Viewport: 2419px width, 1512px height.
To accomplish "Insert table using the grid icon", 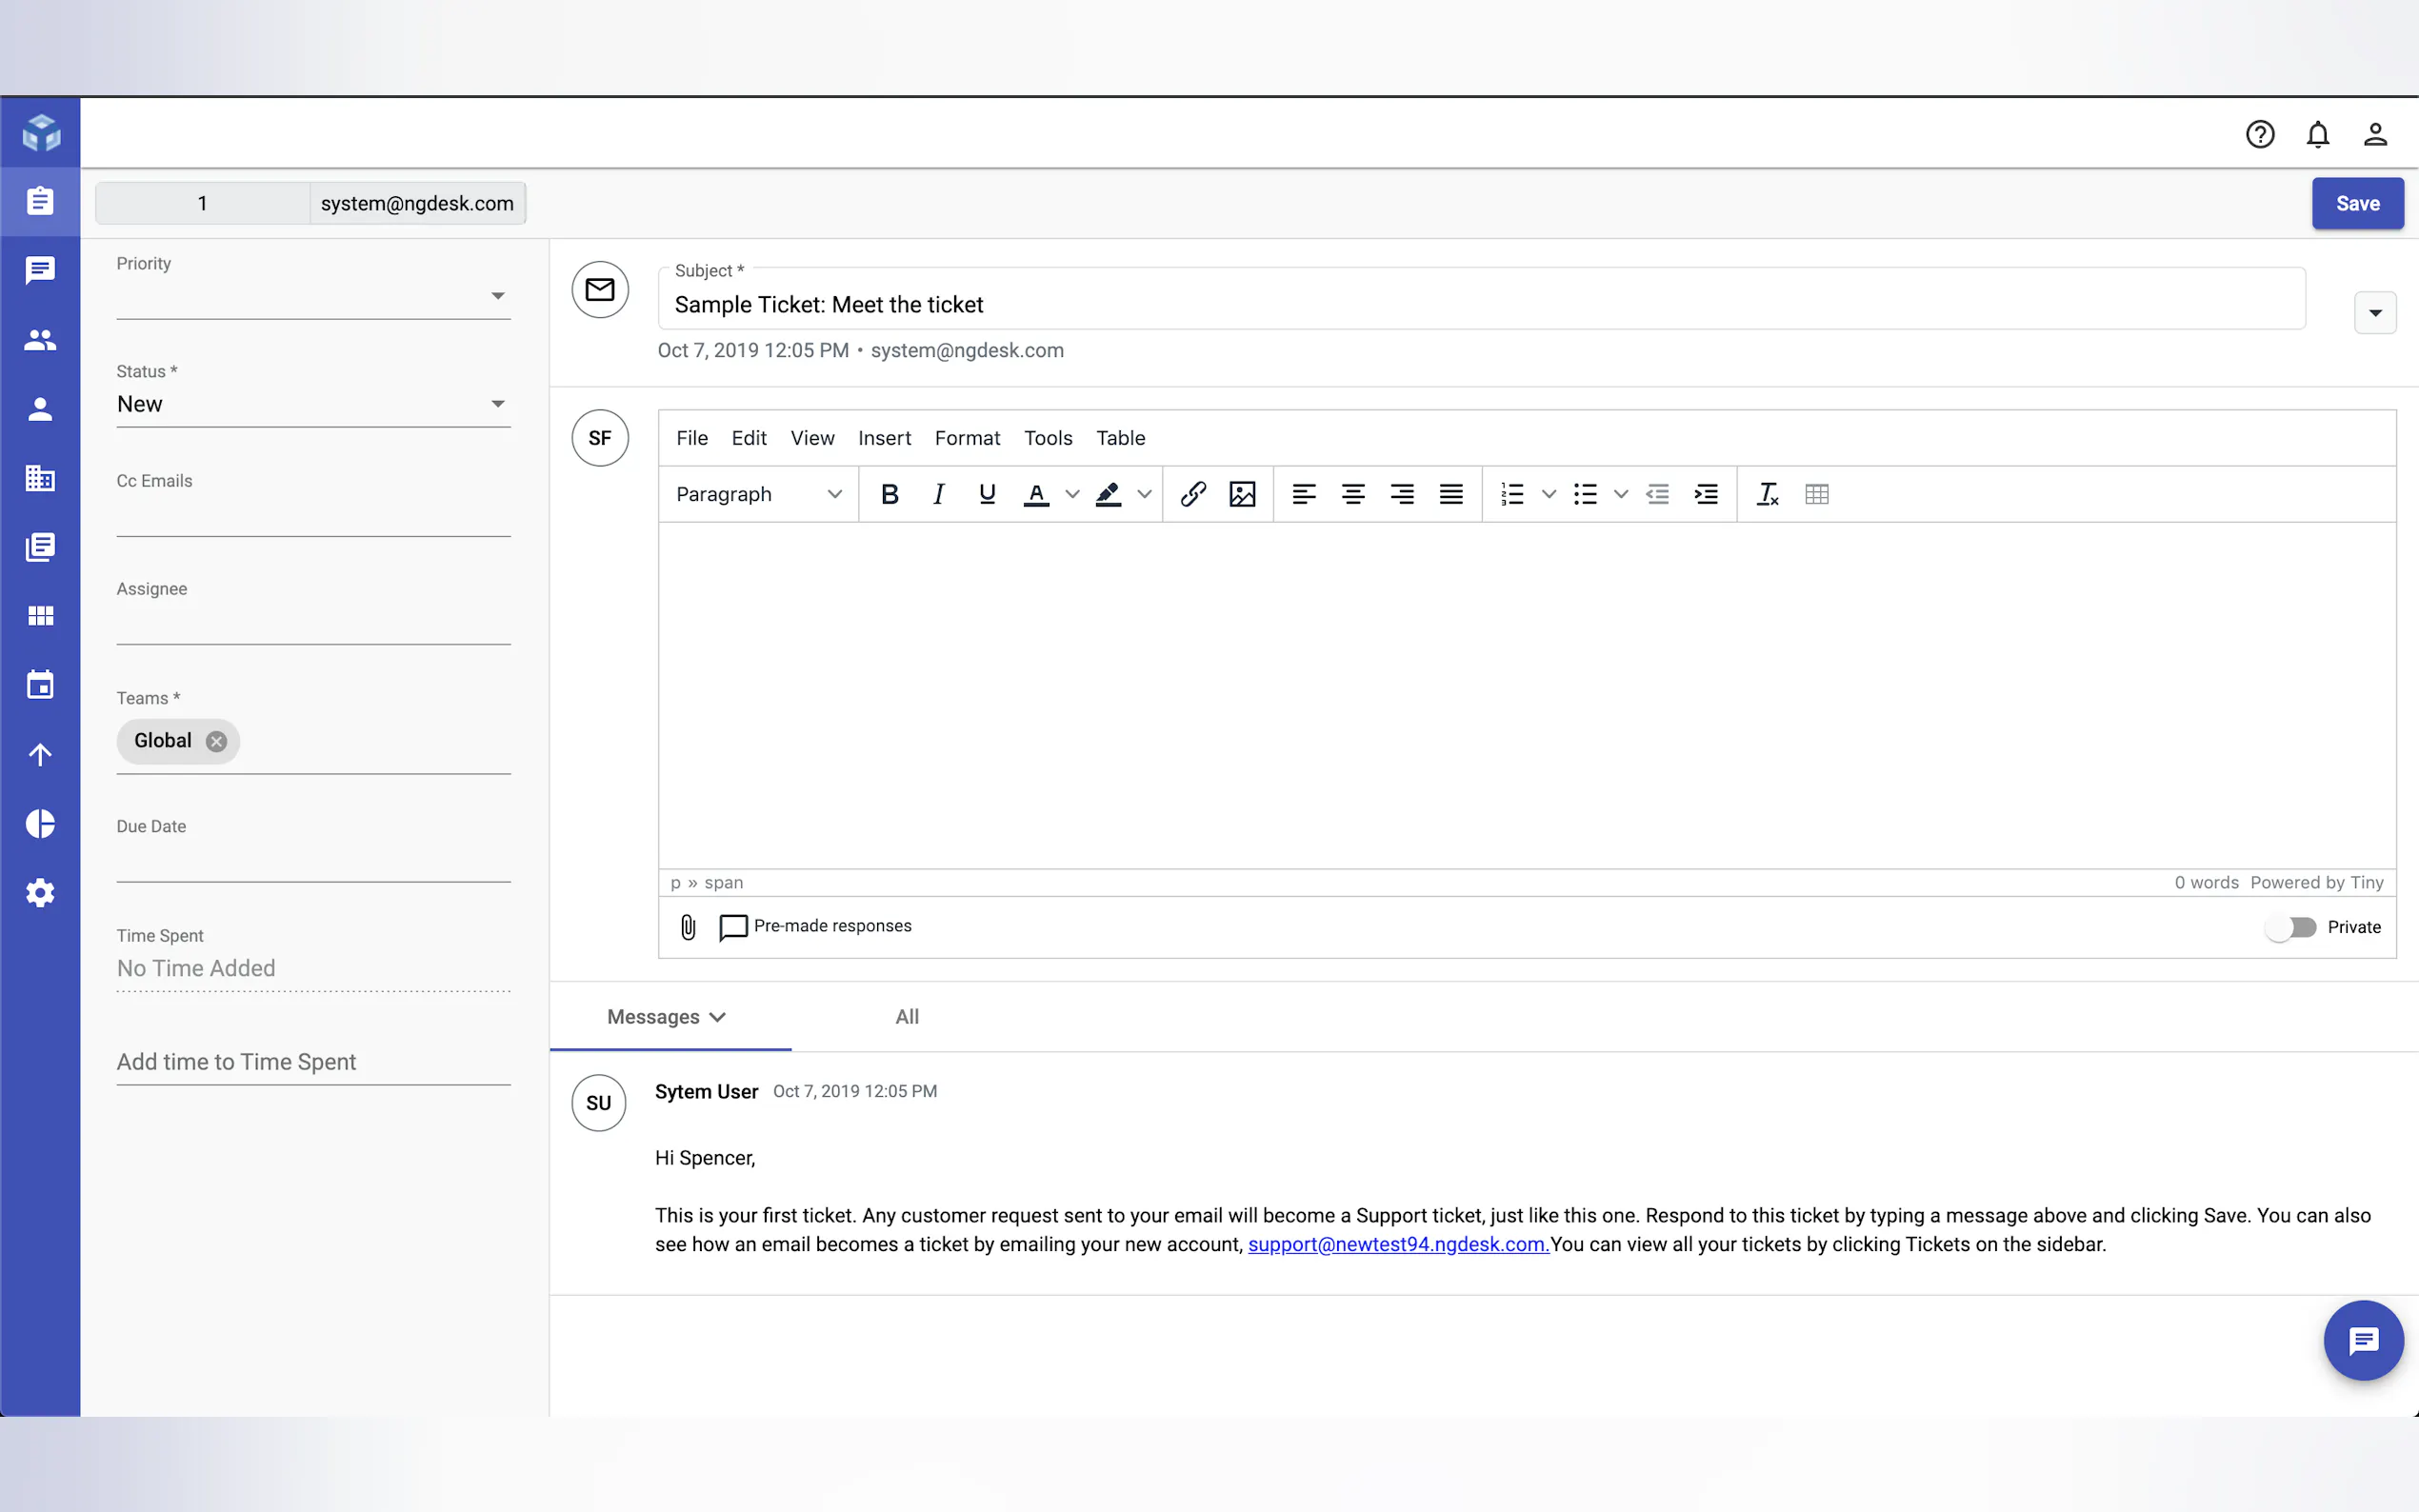I will (x=1817, y=494).
